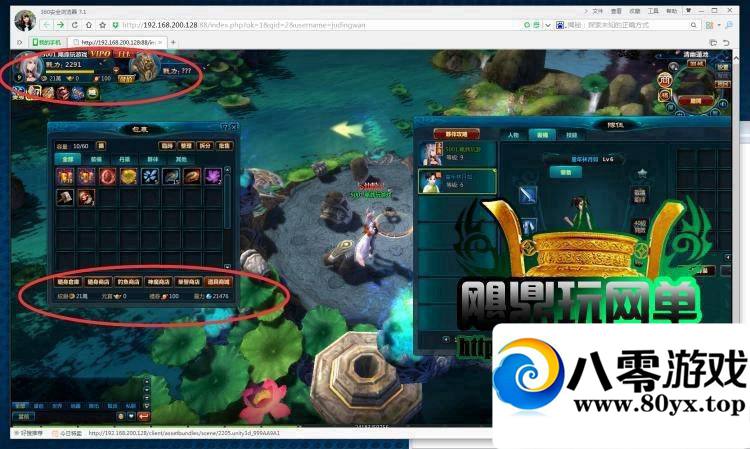Select the sword equipment slot in team panel
Viewport: 750px width, 449px height.
528,195
